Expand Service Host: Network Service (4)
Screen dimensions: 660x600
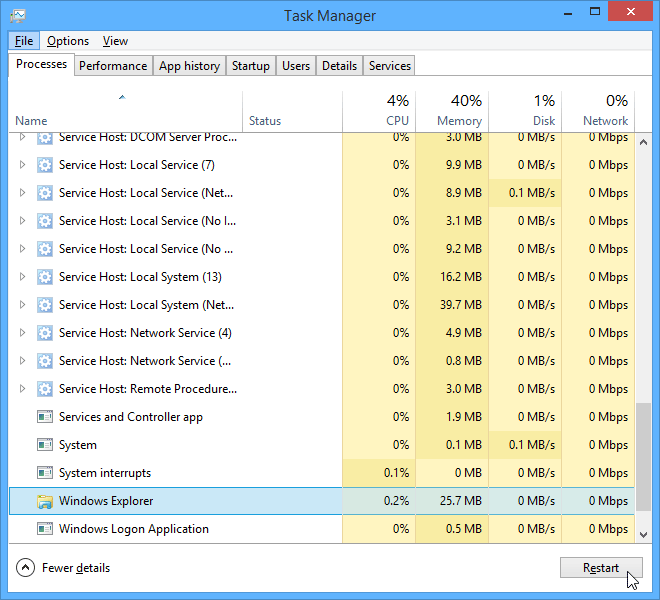[22, 333]
